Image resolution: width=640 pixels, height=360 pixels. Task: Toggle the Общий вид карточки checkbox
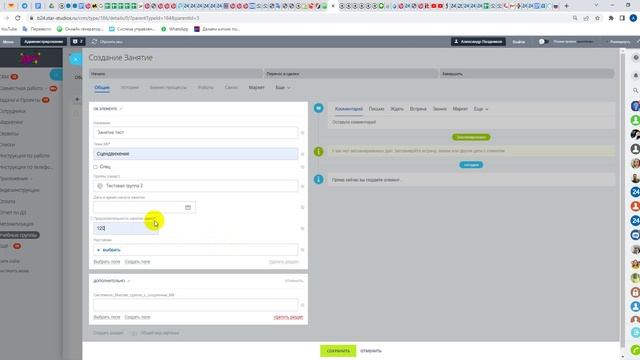(134, 333)
